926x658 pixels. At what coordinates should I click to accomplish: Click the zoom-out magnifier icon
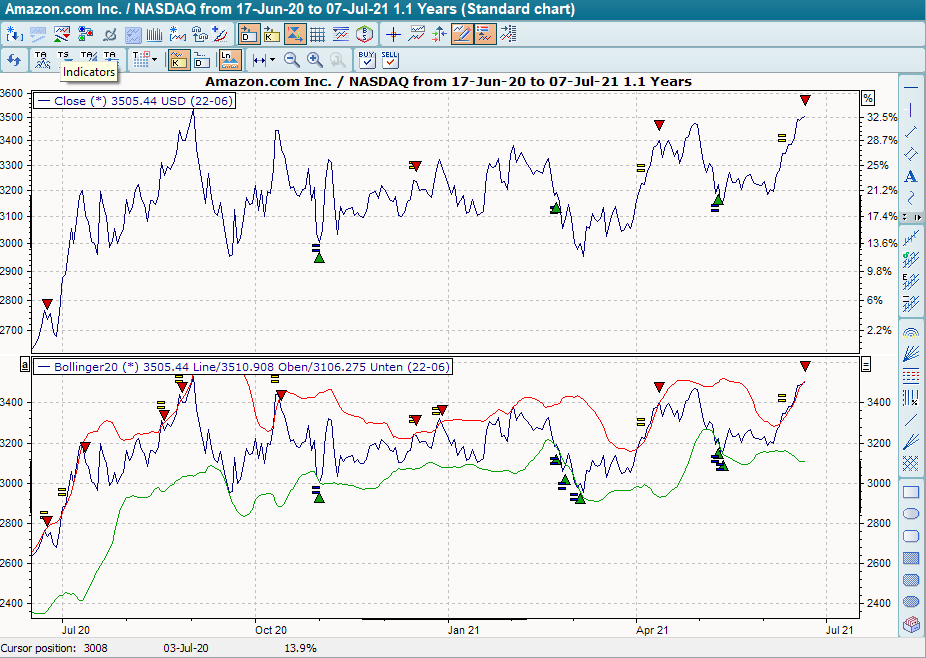(x=291, y=60)
